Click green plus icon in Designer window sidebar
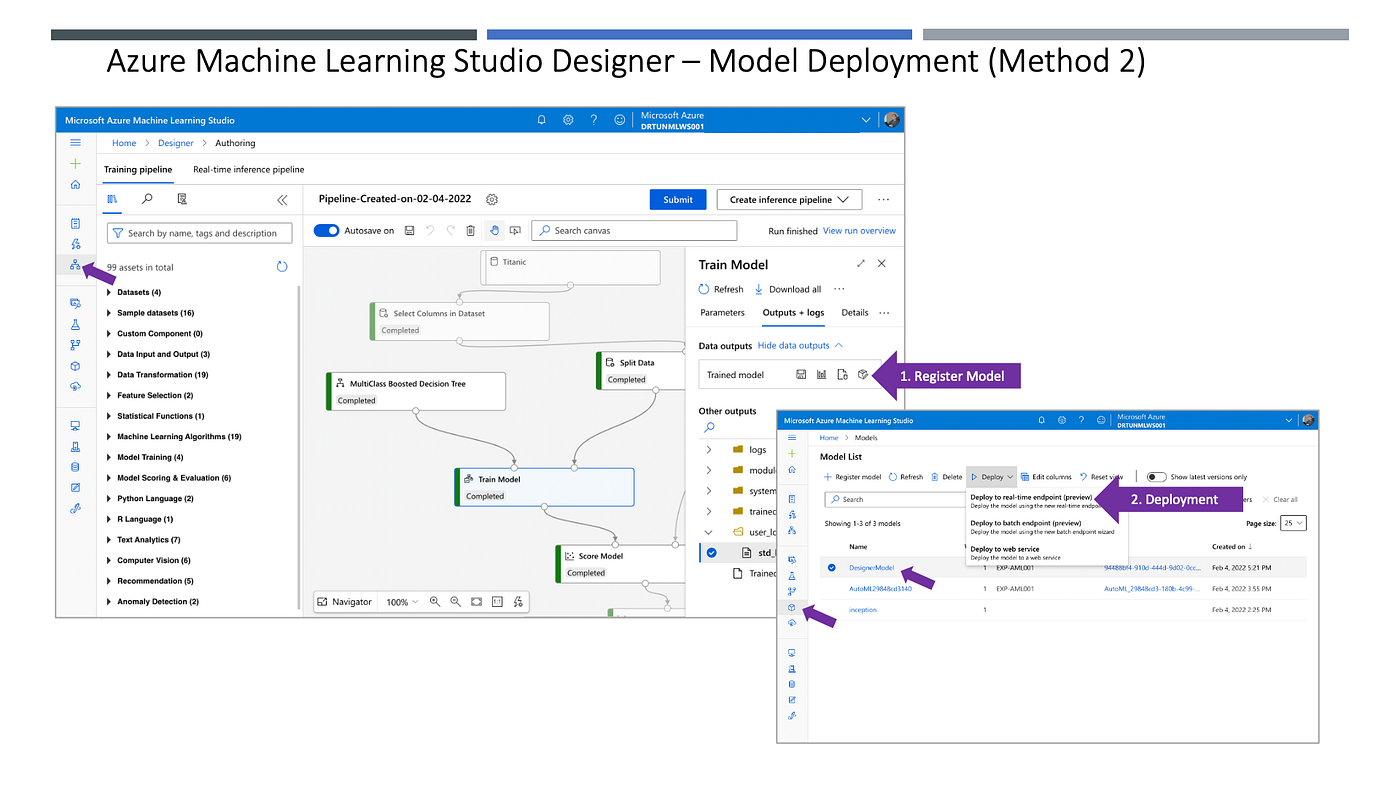The image size is (1400, 788). (75, 163)
